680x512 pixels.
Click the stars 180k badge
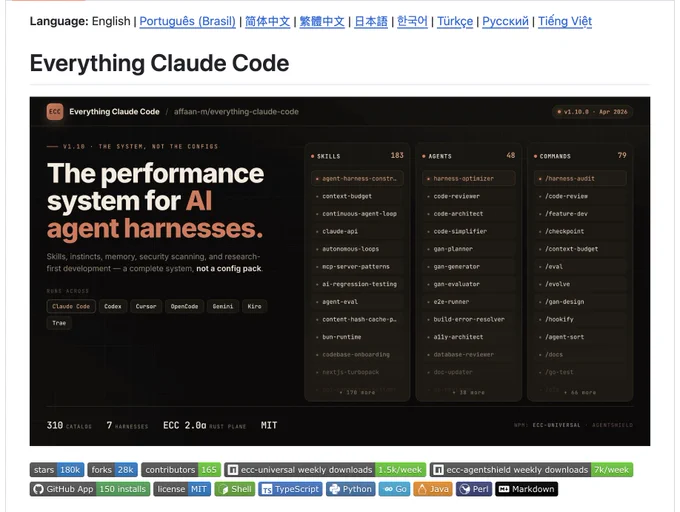tap(57, 470)
